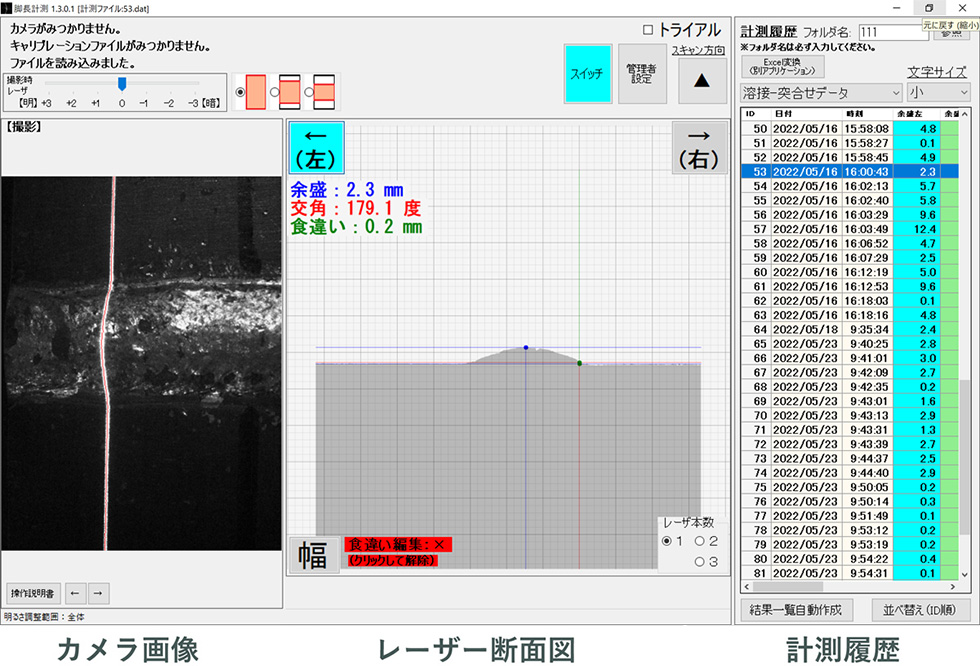Click the right (右) arrow button
980x666 pixels.
click(x=699, y=147)
